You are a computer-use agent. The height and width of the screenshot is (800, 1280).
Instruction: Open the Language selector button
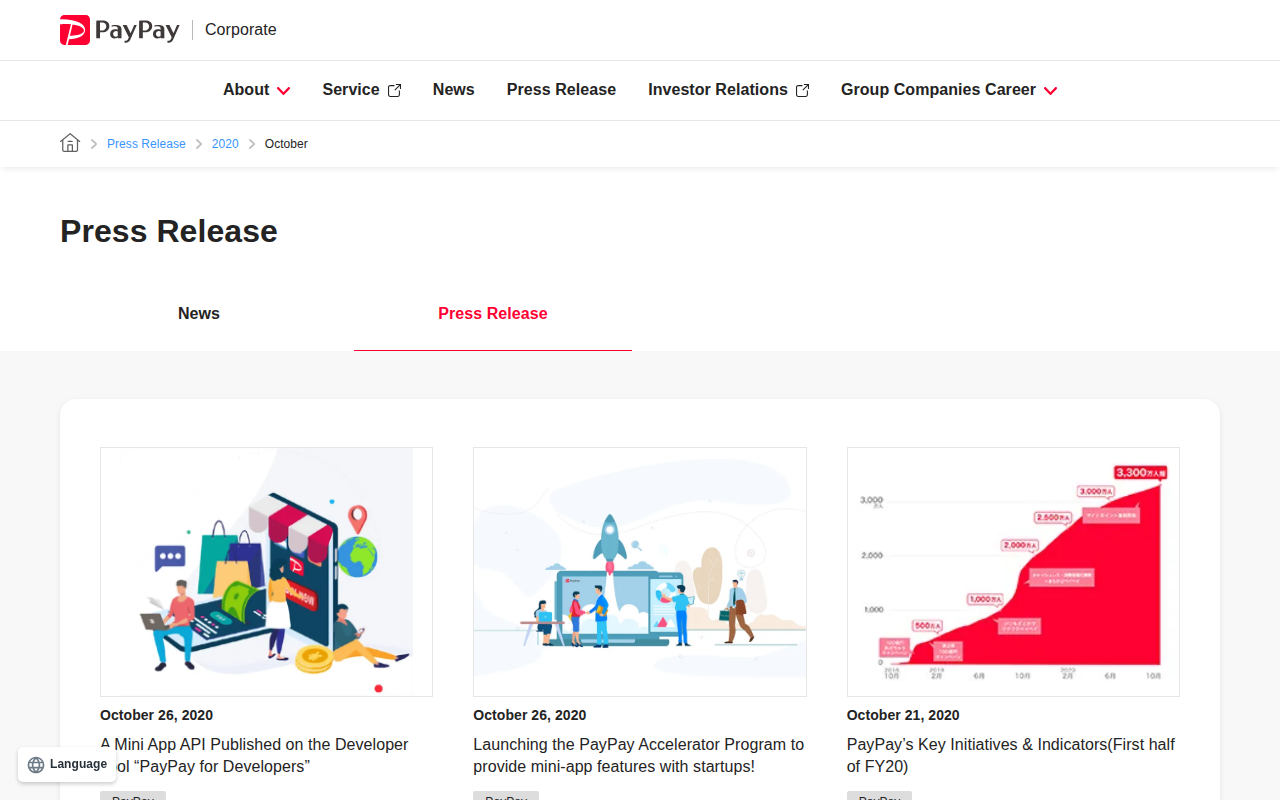coord(67,765)
